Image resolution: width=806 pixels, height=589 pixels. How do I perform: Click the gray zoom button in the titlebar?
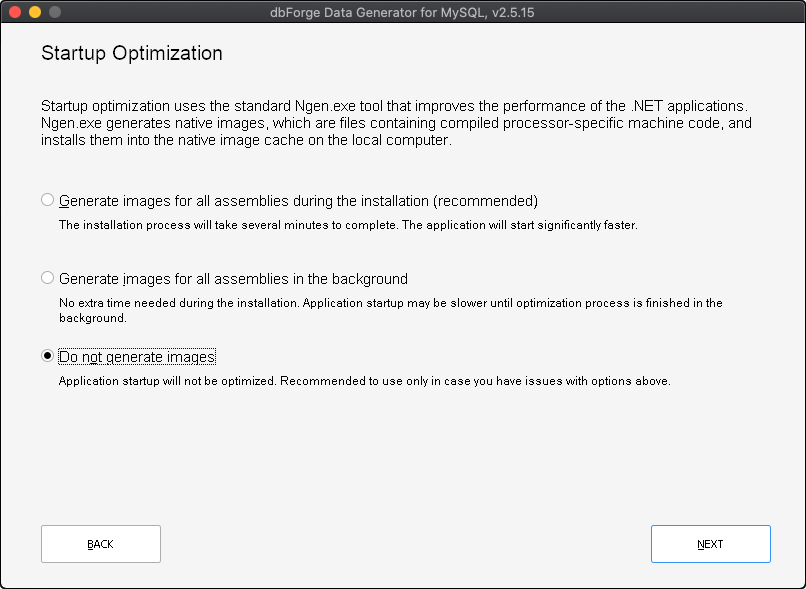tap(57, 12)
